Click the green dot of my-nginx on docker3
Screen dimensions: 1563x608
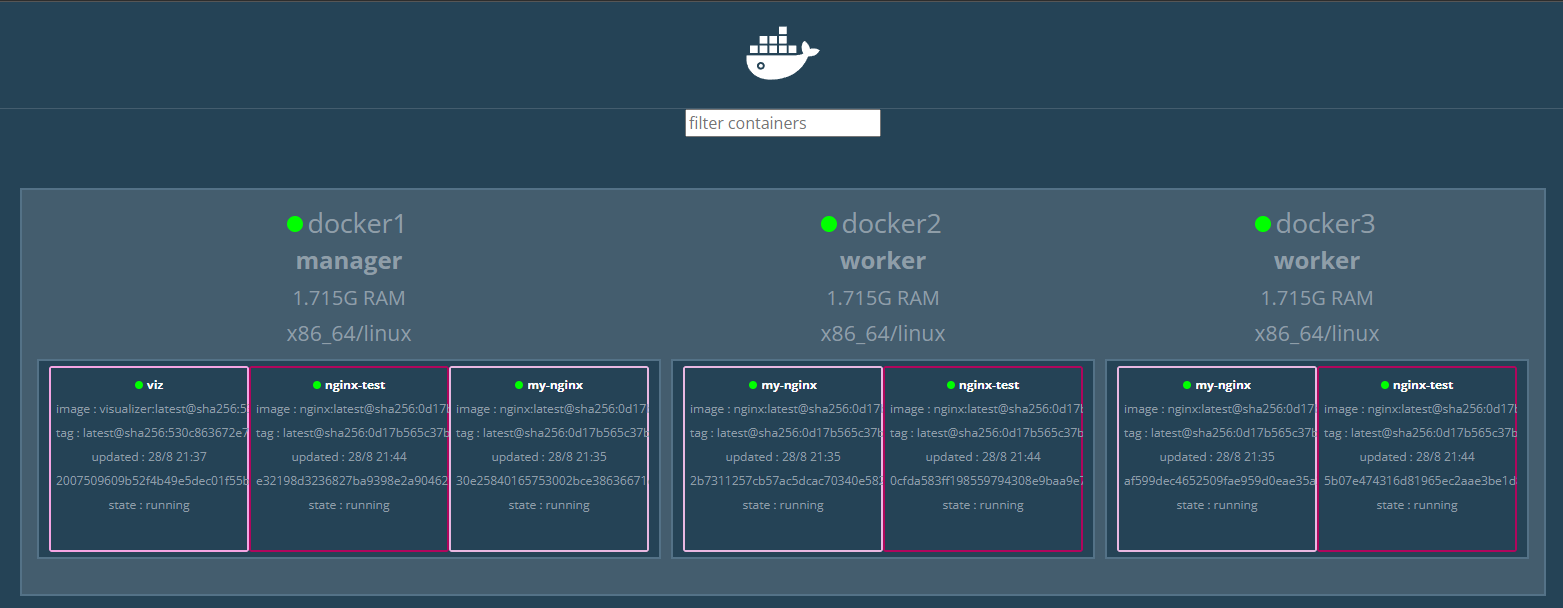click(x=1187, y=385)
